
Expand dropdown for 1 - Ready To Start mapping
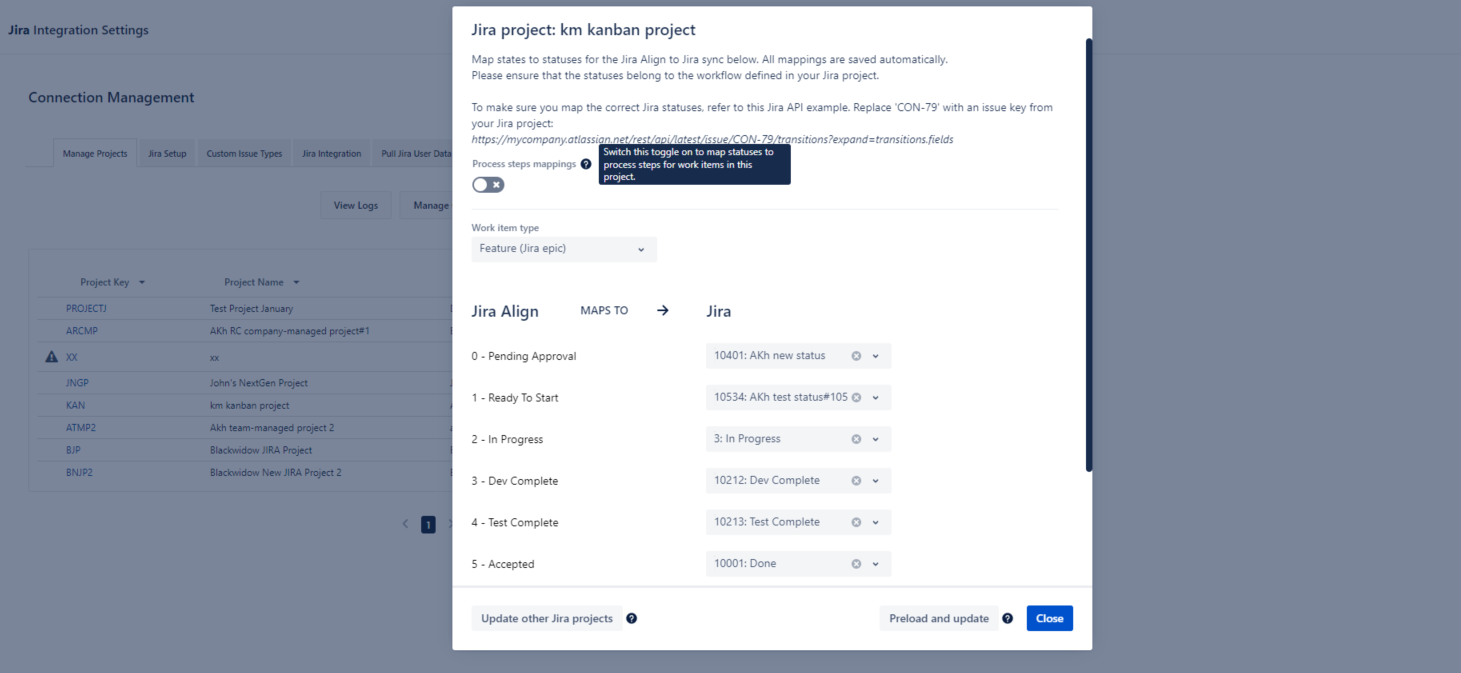click(875, 398)
